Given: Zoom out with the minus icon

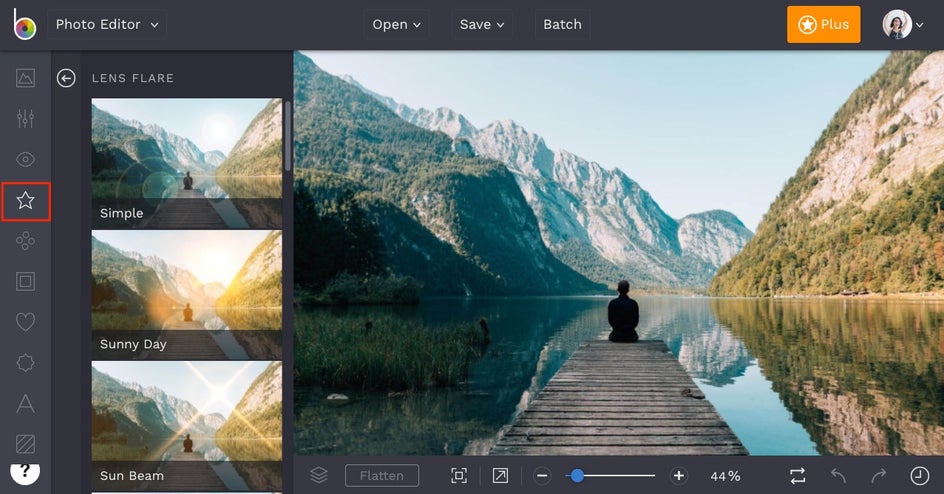Looking at the screenshot, I should click(x=542, y=476).
